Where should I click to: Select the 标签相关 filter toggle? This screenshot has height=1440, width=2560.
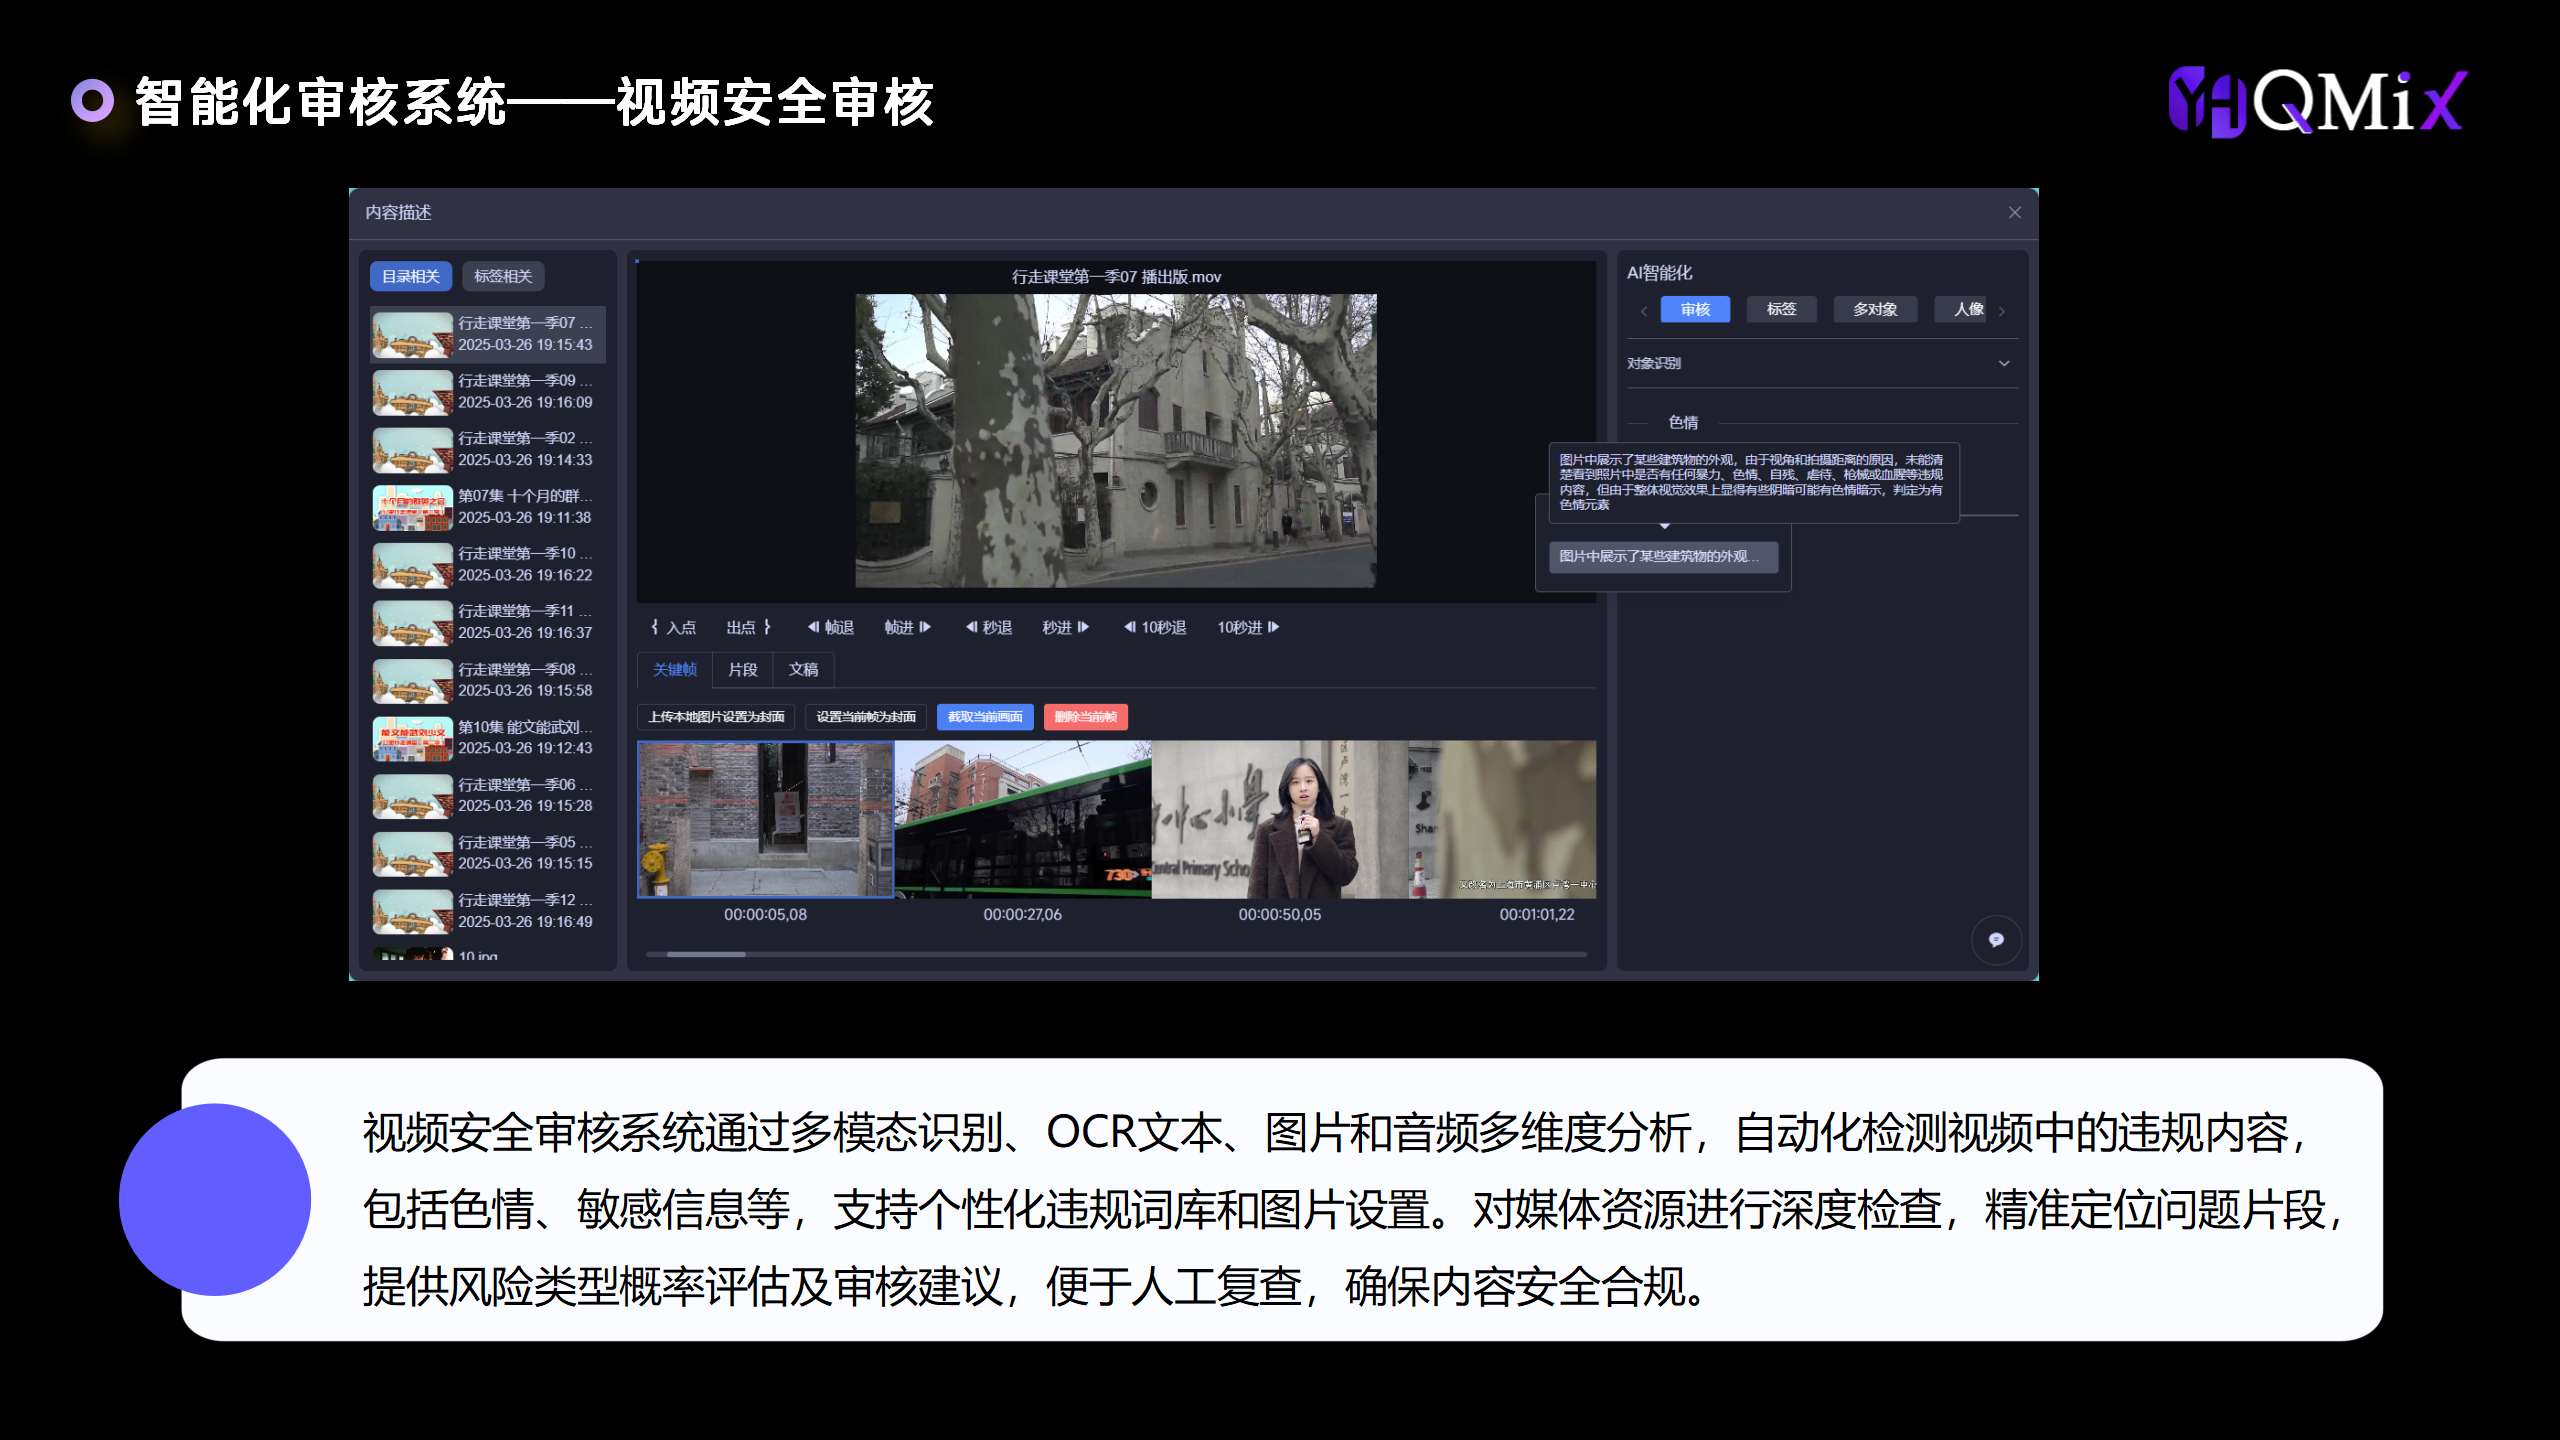tap(503, 276)
